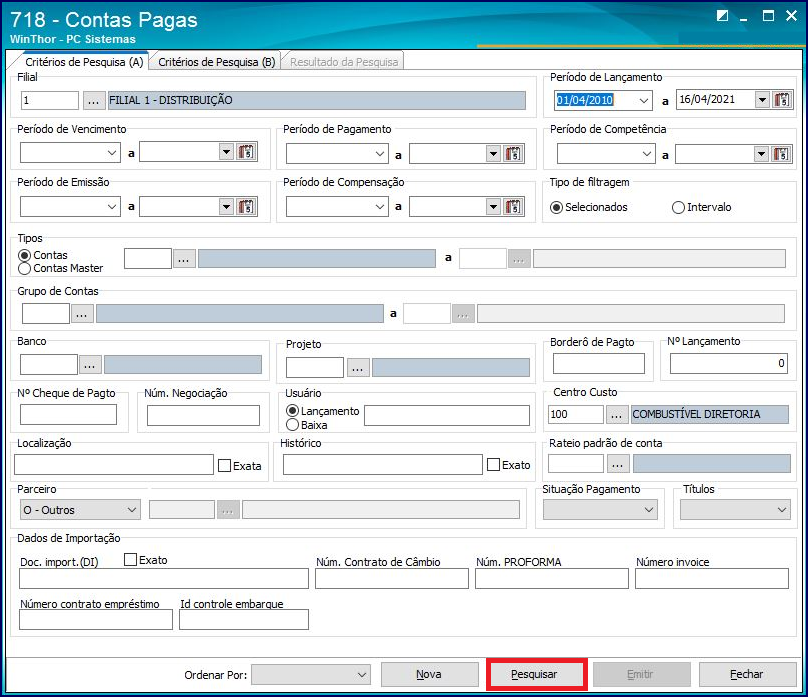The height and width of the screenshot is (697, 808).
Task: Click the Fechar button
Action: click(747, 674)
